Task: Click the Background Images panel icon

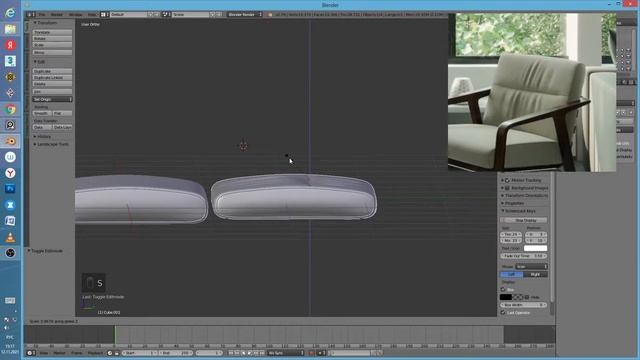Action: [507, 188]
